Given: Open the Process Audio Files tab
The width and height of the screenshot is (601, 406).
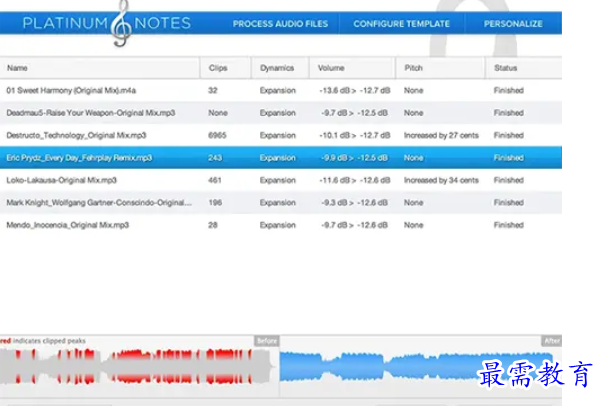Looking at the screenshot, I should [280, 24].
